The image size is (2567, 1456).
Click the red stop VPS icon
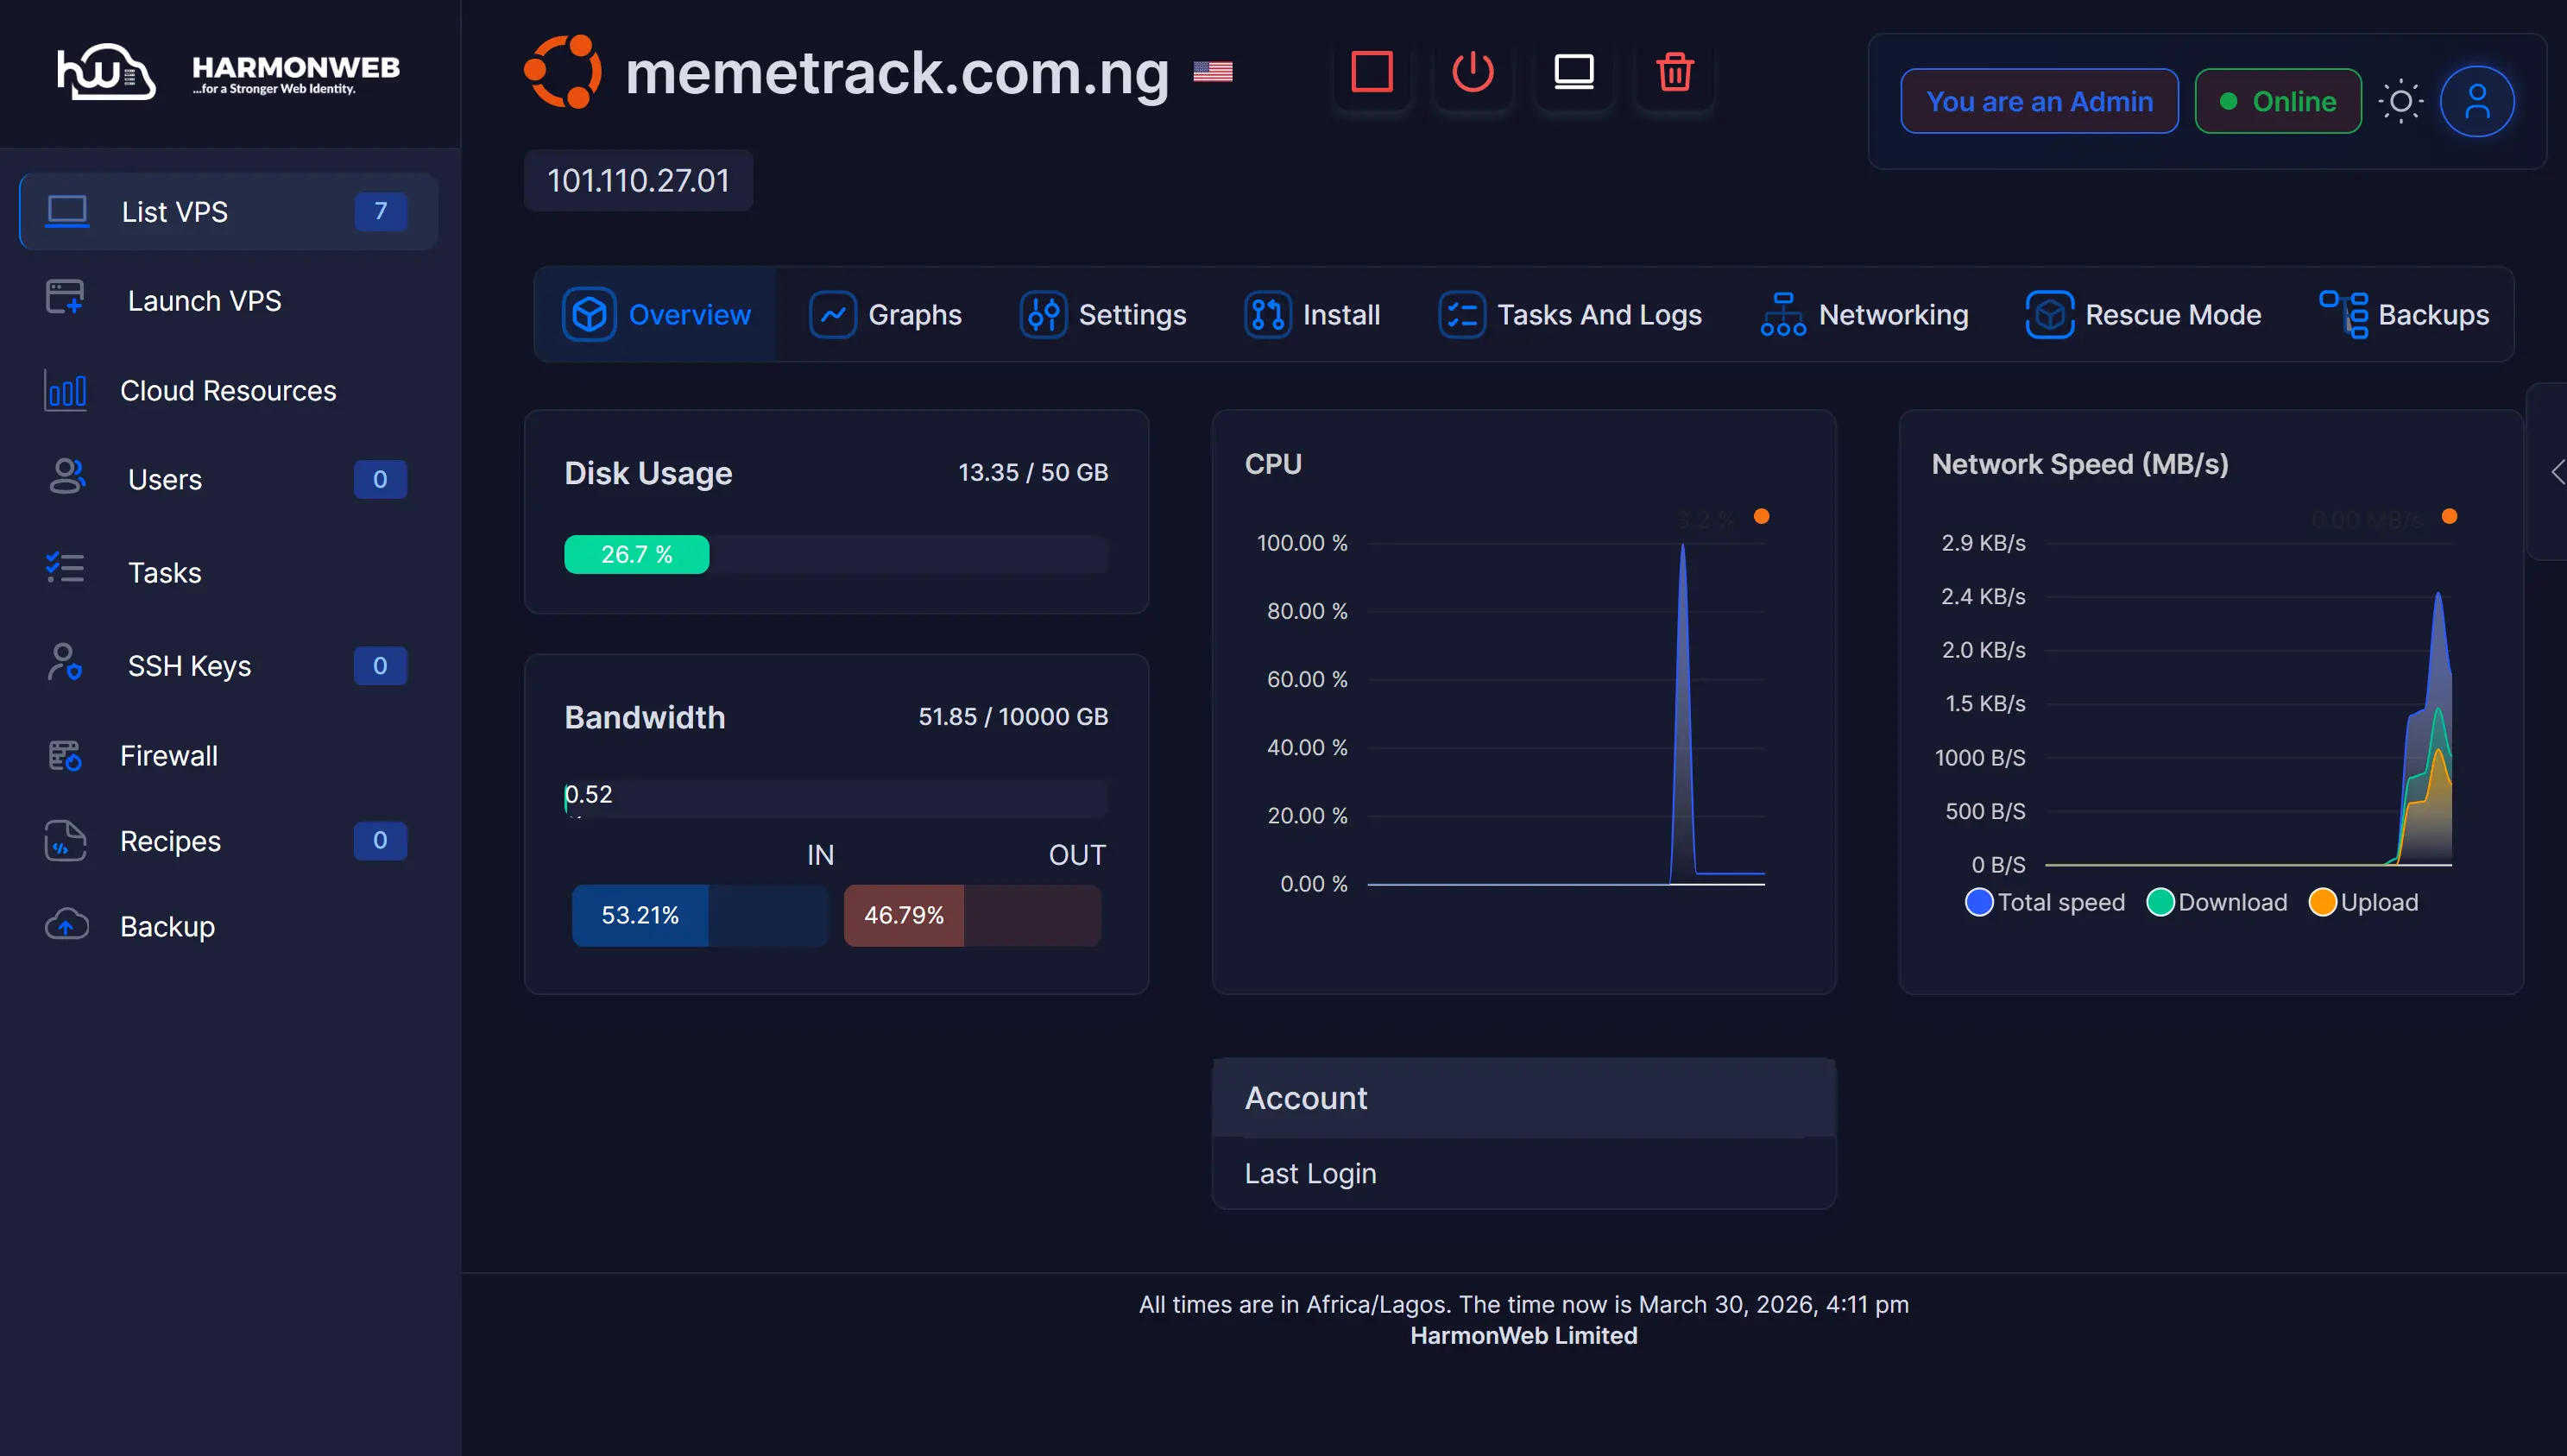click(x=1371, y=72)
